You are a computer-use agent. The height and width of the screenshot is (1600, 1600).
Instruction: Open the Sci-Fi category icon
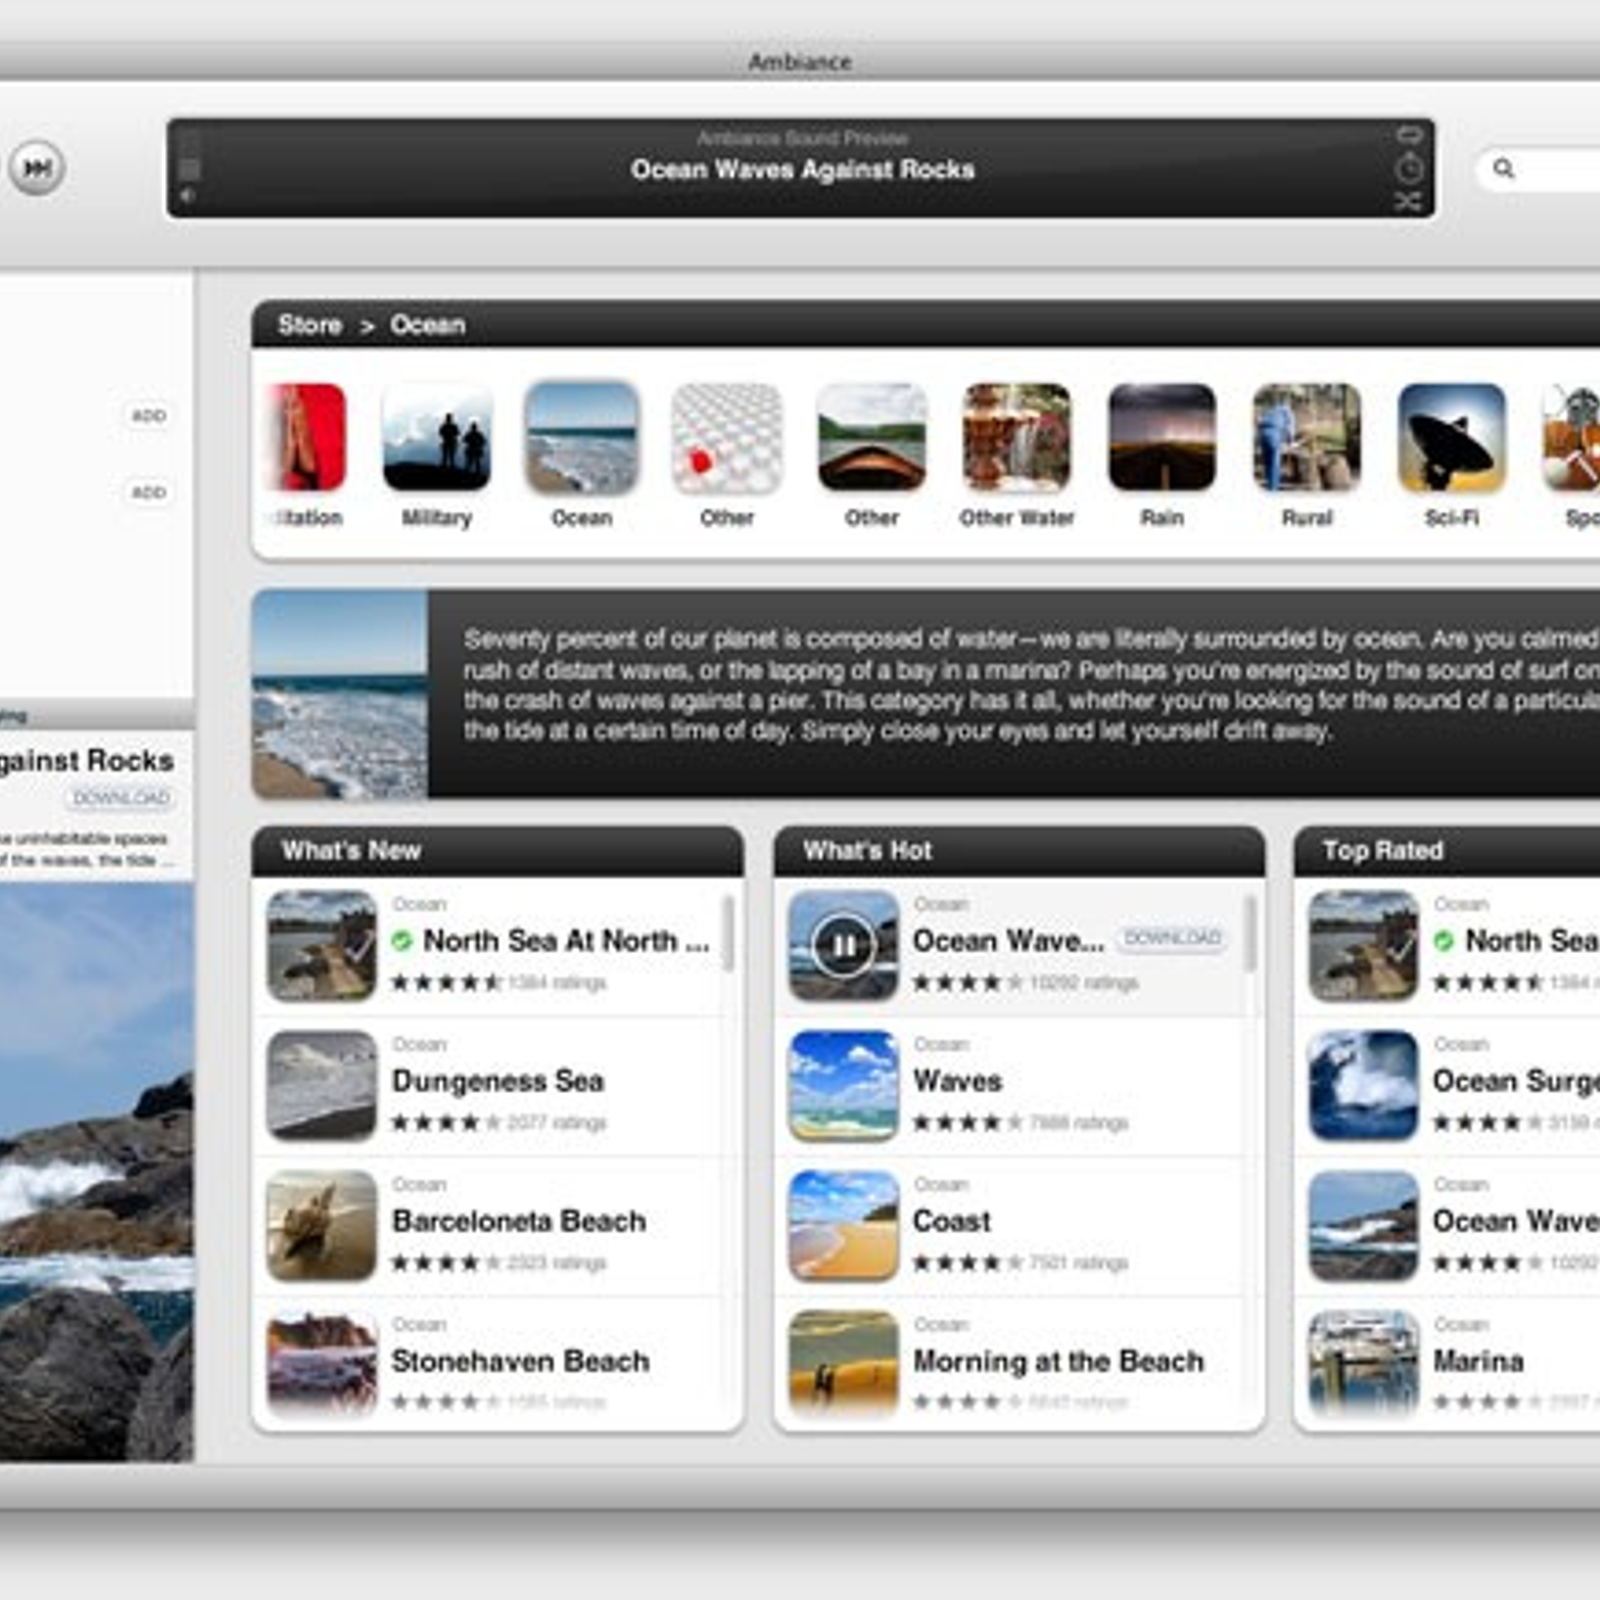tap(1452, 438)
